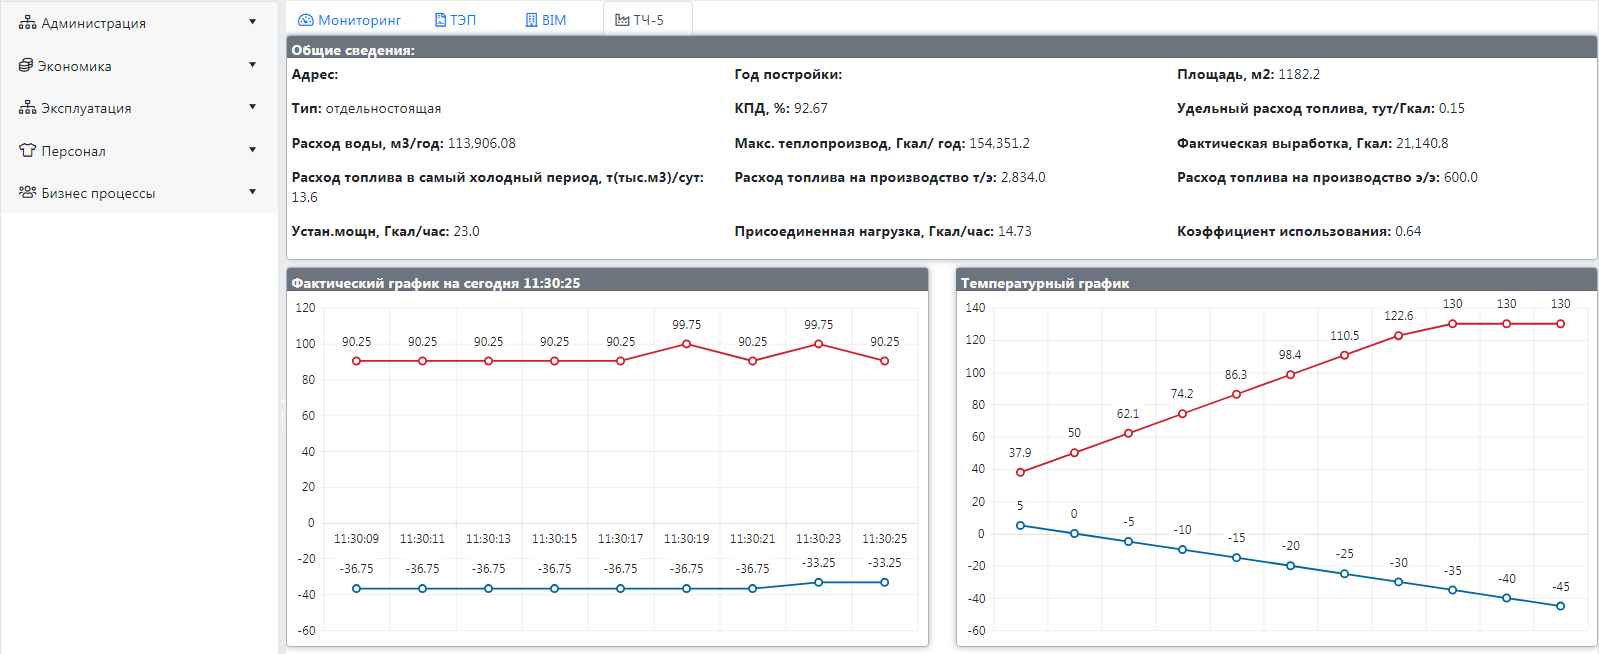Click the Адрес label
Screen dimensions: 1599x654
(x=315, y=74)
